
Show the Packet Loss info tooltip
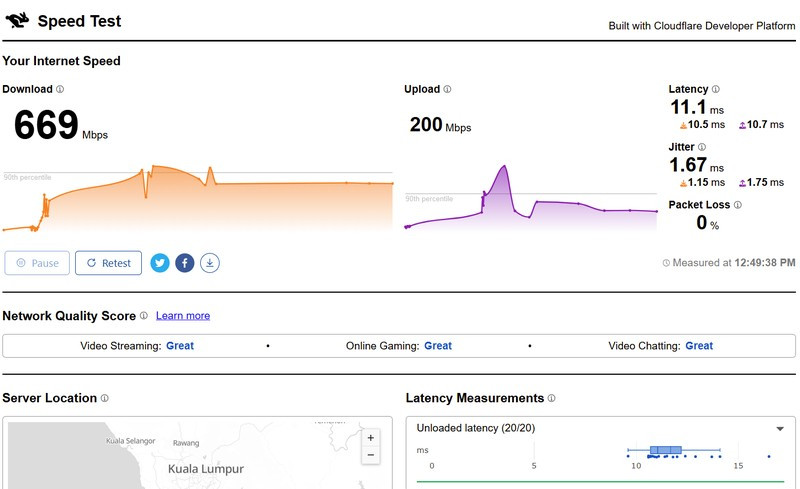pyautogui.click(x=738, y=205)
